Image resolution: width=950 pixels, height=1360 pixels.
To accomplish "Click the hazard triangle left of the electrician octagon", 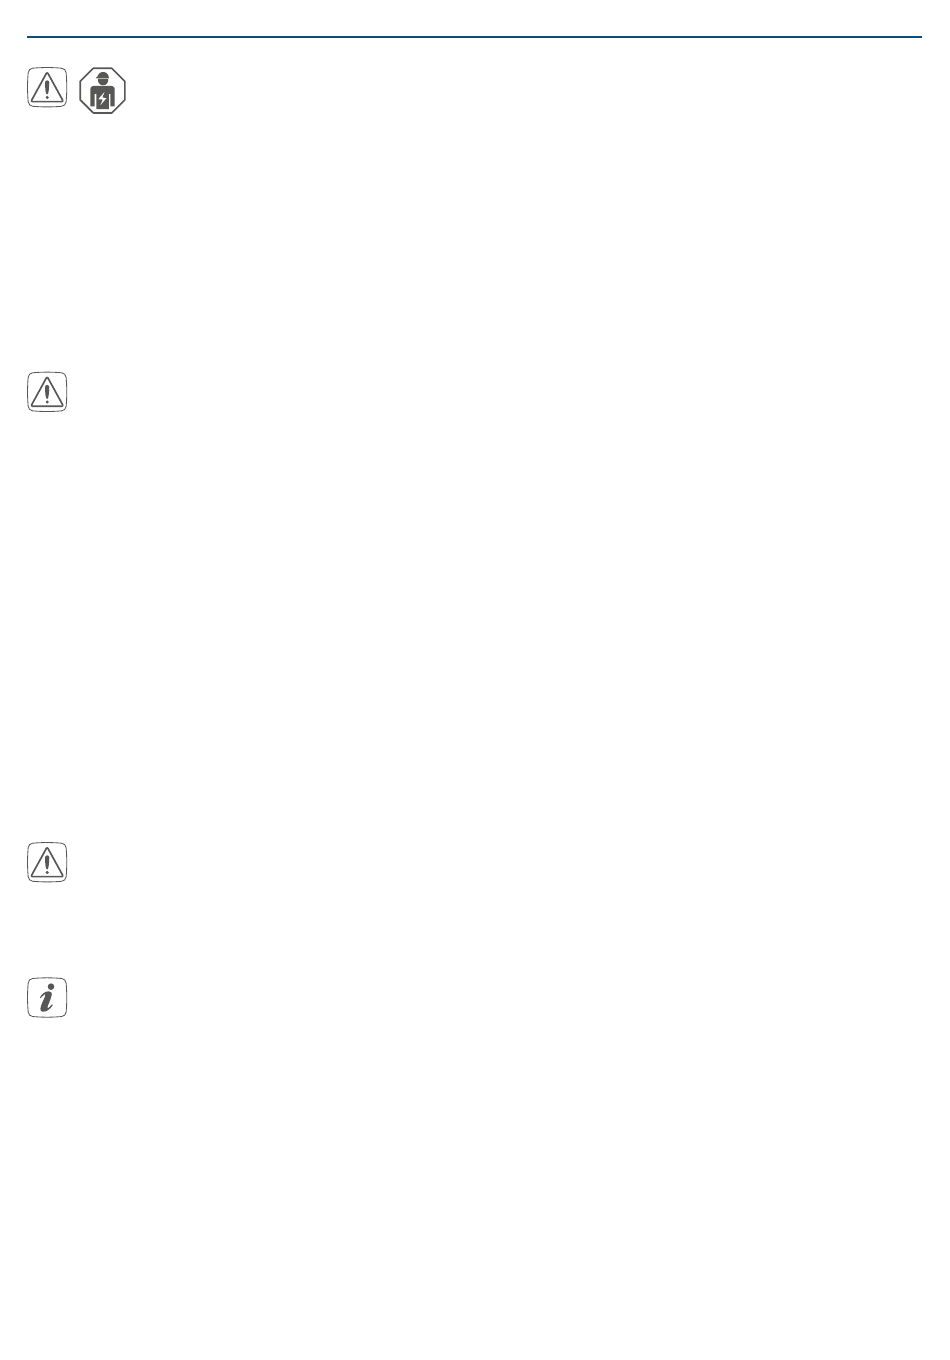I will pyautogui.click(x=47, y=90).
